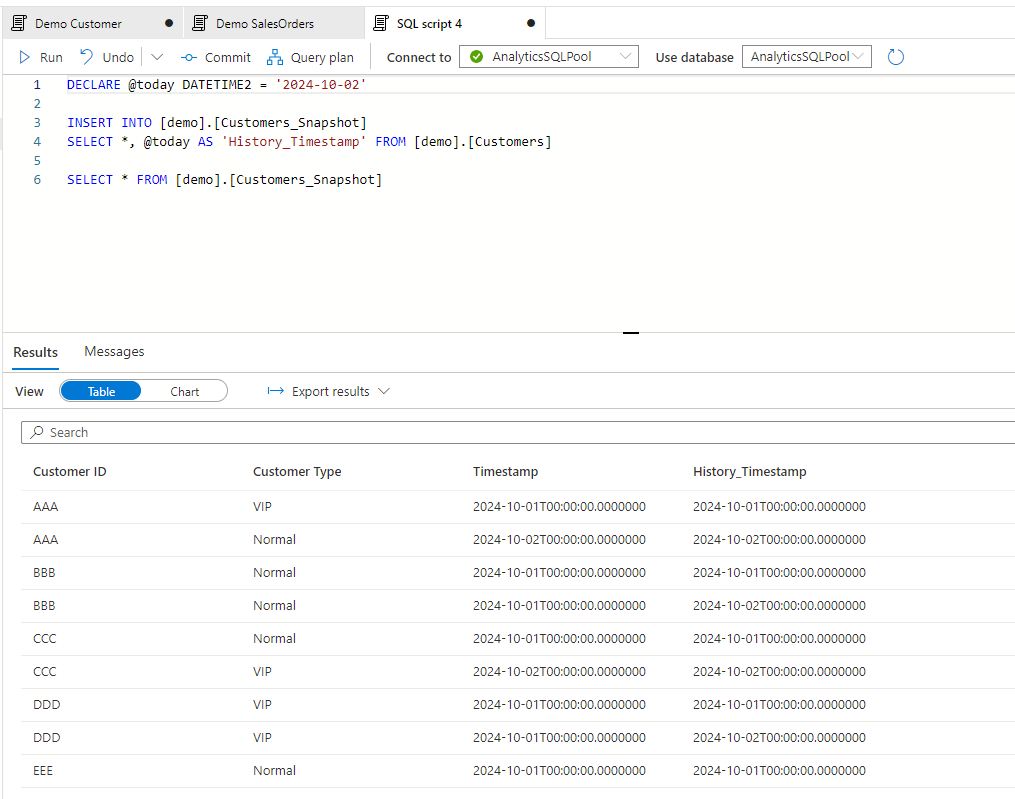The height and width of the screenshot is (799, 1015).
Task: Focus the results Search field
Action: [518, 433]
